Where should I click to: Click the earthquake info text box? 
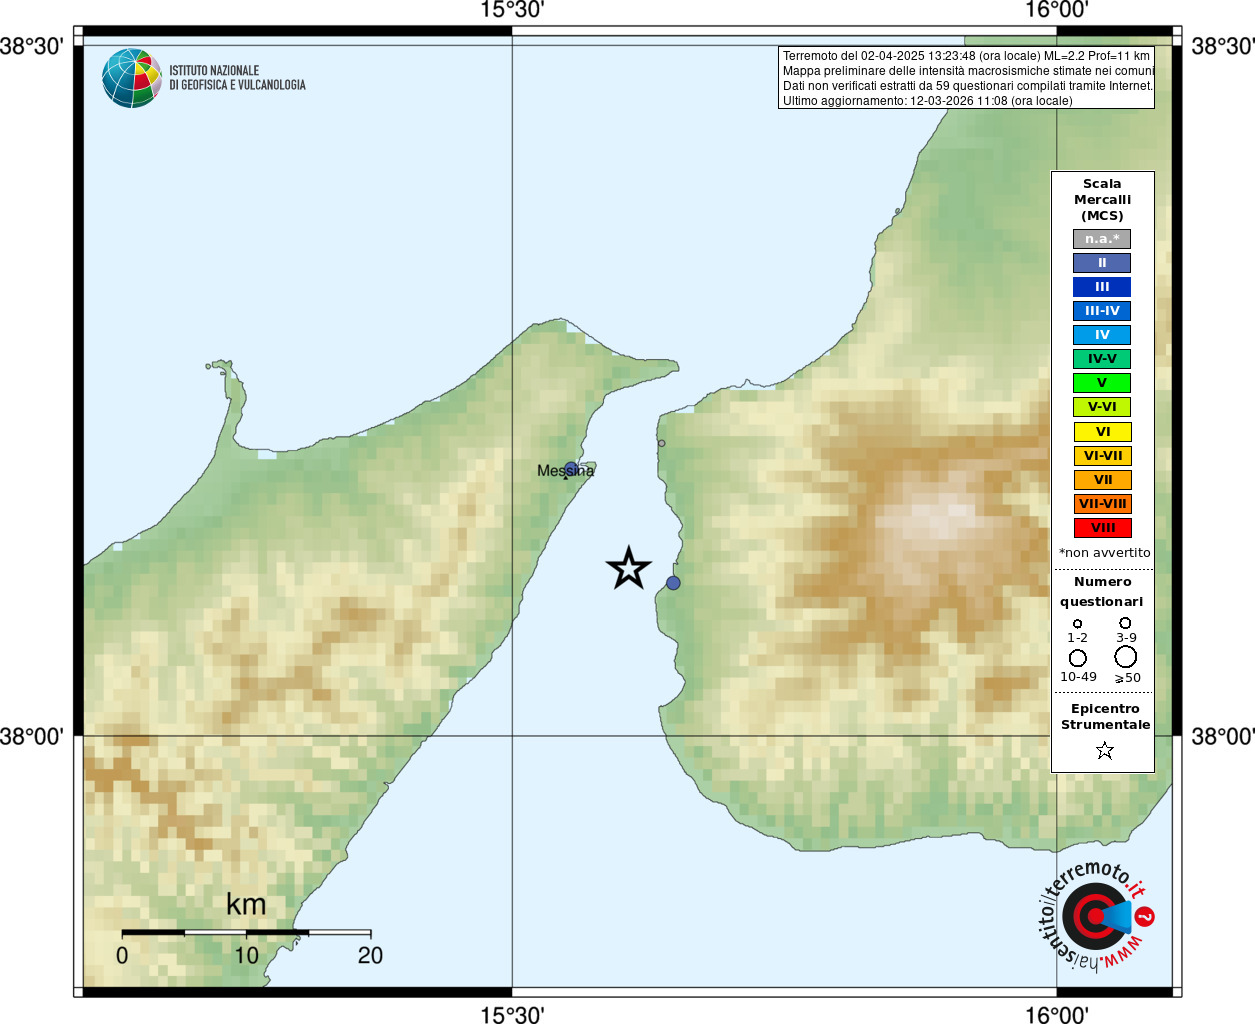[966, 78]
